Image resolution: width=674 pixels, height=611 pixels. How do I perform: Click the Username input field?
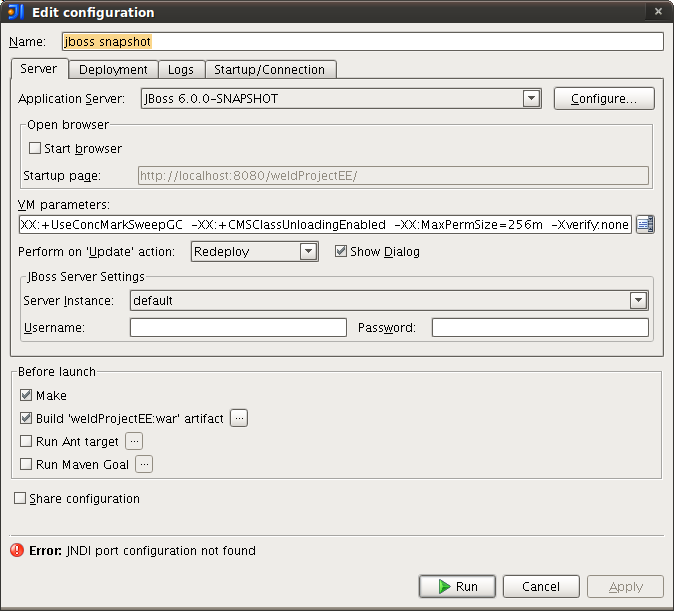(x=238, y=328)
